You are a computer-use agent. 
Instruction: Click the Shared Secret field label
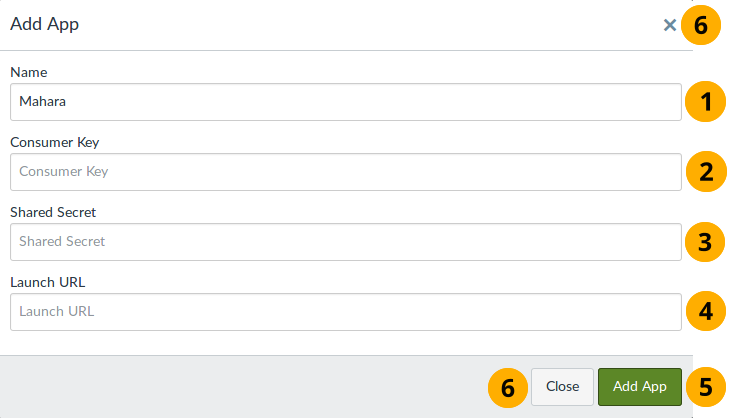53,212
